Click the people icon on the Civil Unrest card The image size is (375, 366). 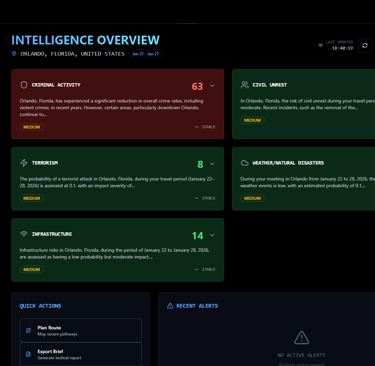pos(245,85)
